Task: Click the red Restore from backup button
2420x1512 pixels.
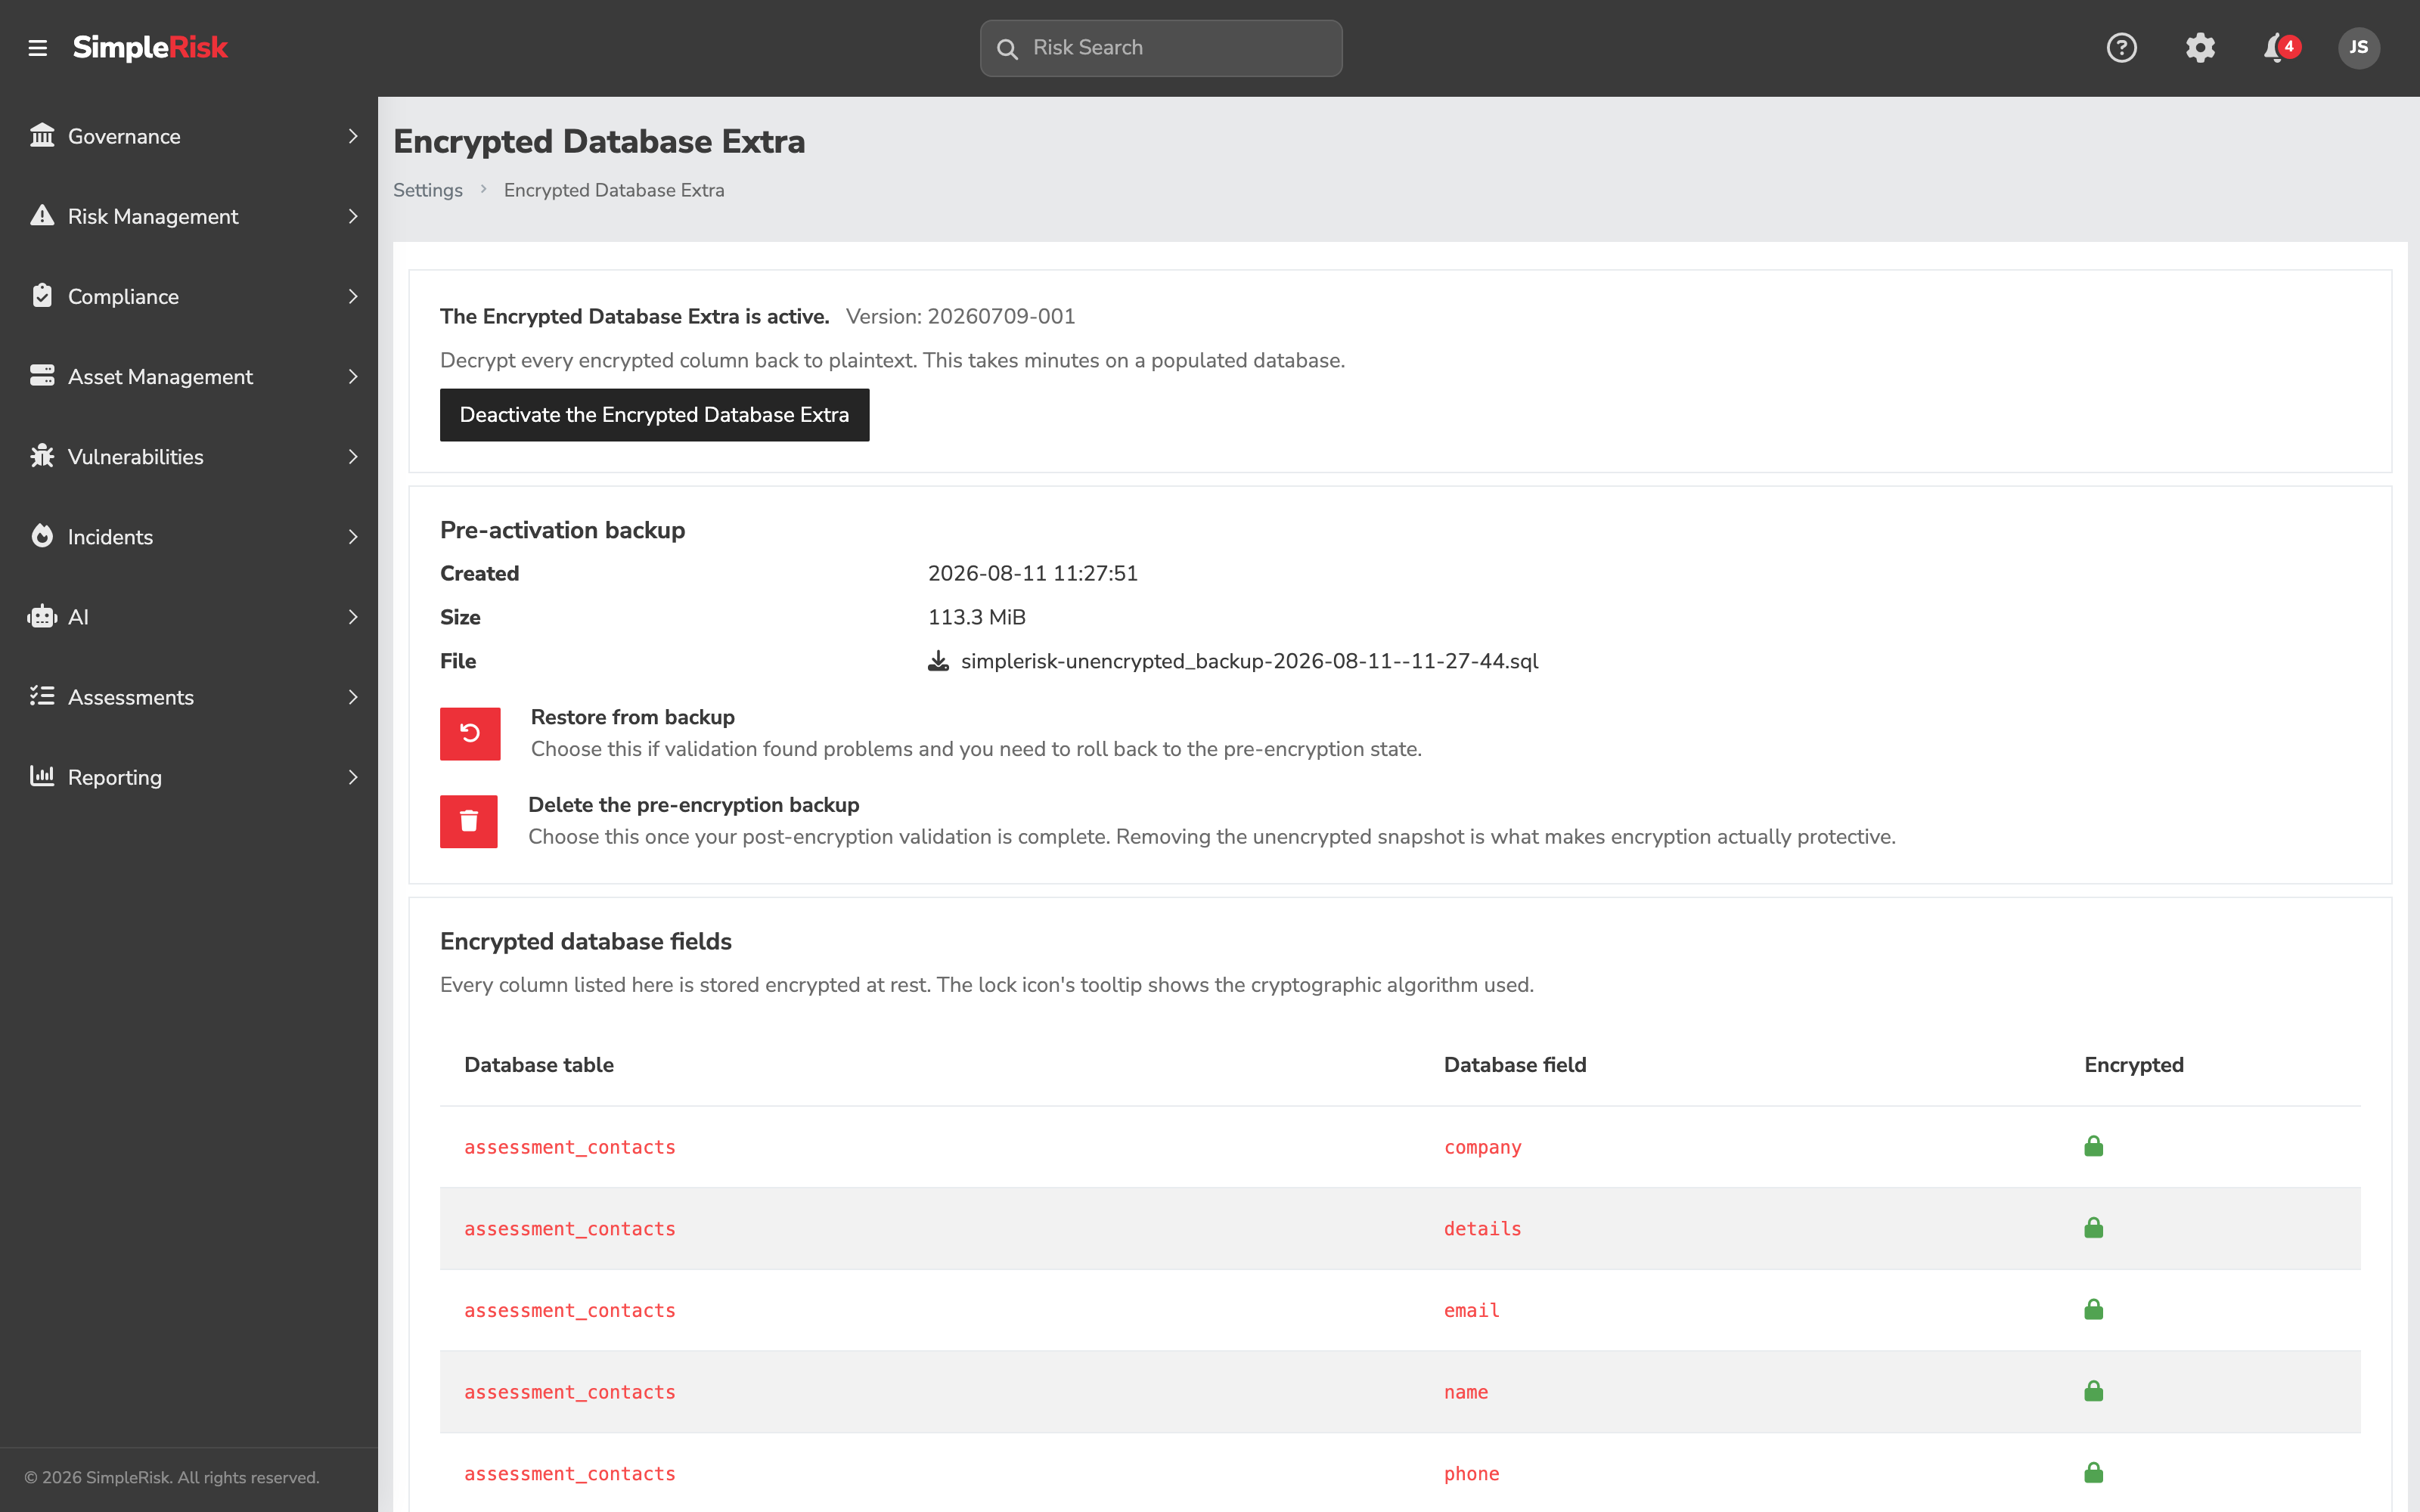Action: pos(470,733)
